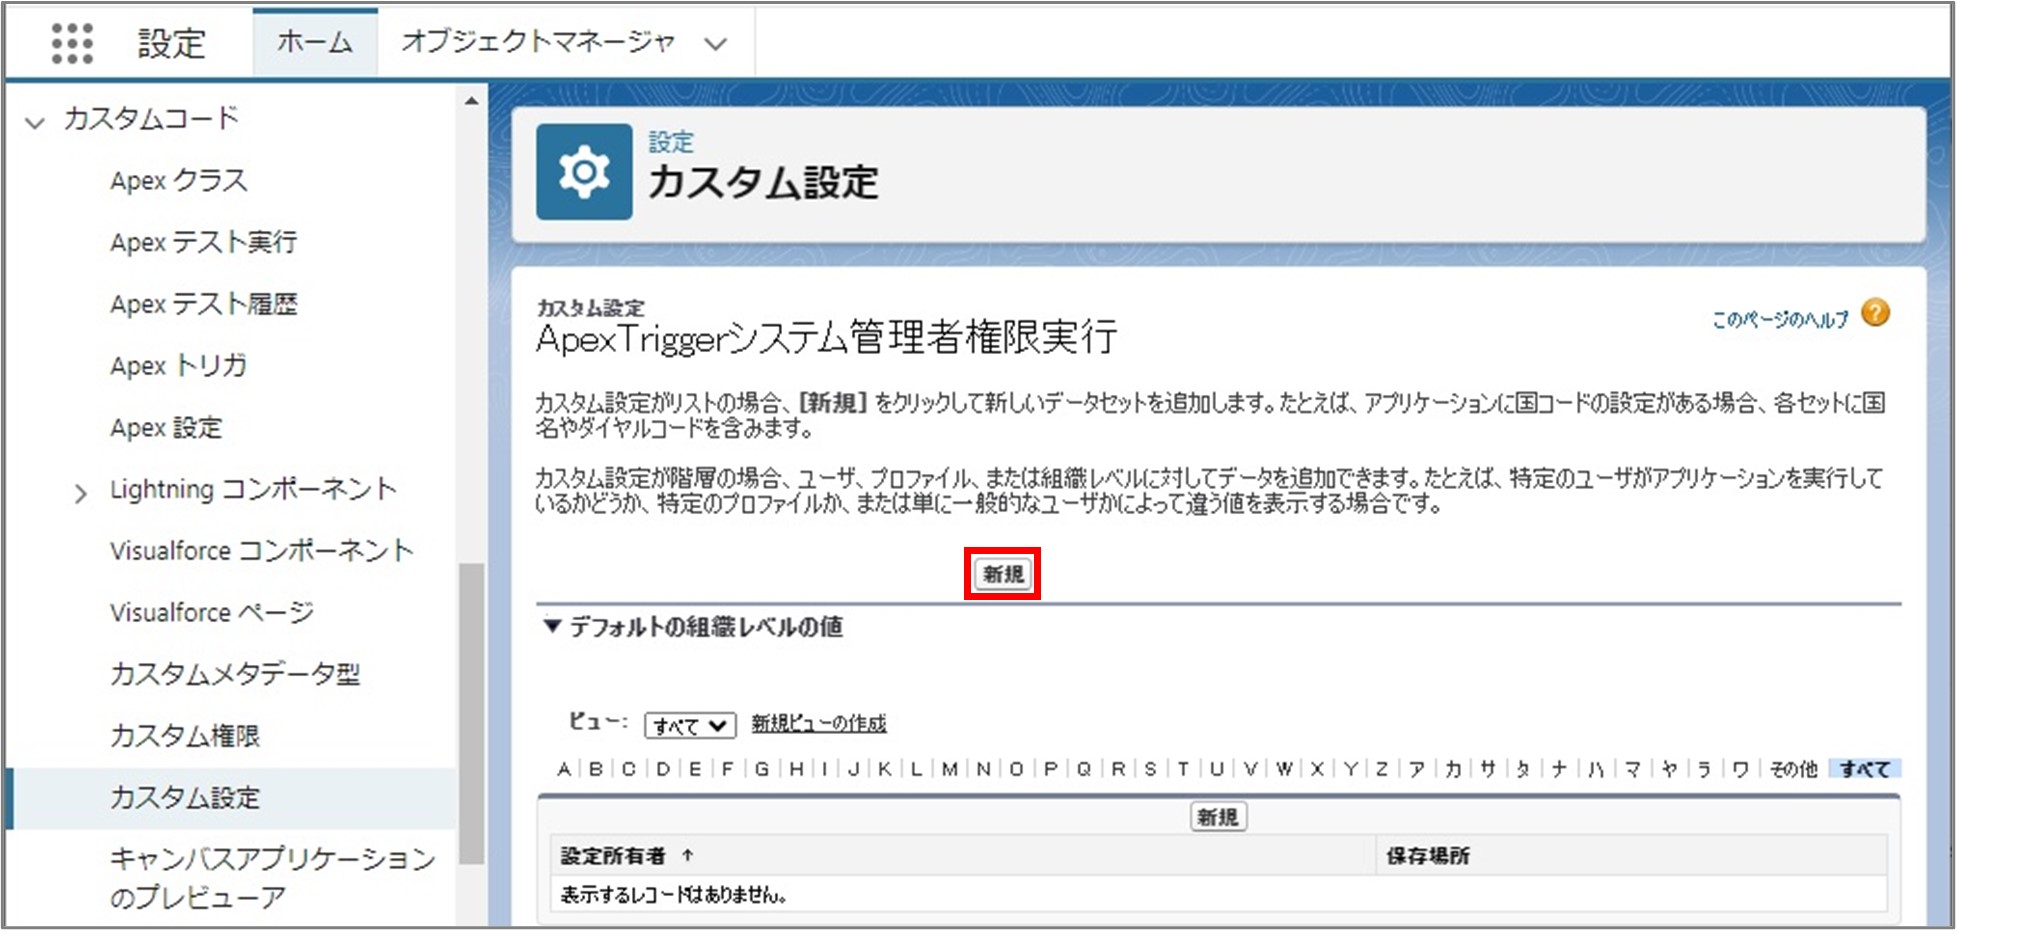Collapse the カスタムコード section chevron
Screen dimensions: 2027x935
(x=35, y=123)
